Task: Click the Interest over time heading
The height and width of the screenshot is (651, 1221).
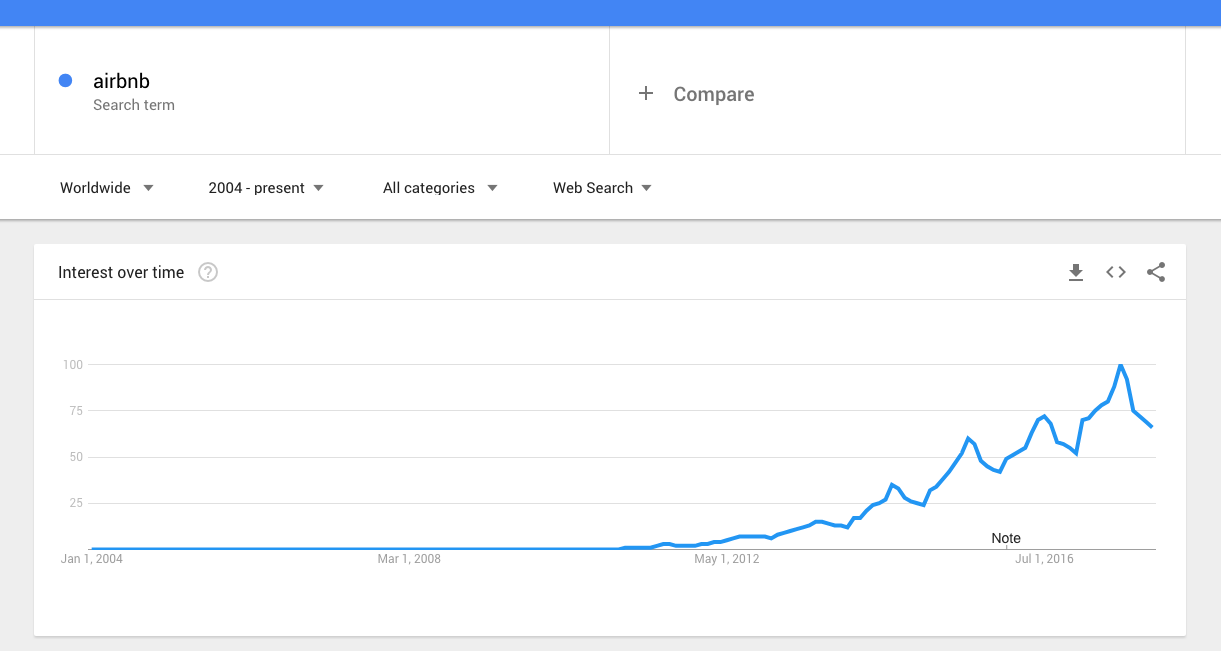Action: point(121,272)
